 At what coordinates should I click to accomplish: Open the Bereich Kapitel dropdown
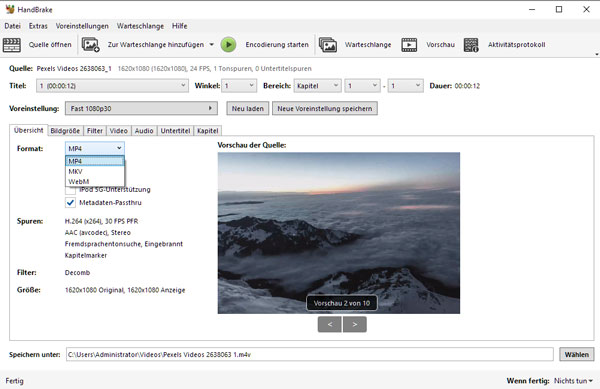point(318,86)
